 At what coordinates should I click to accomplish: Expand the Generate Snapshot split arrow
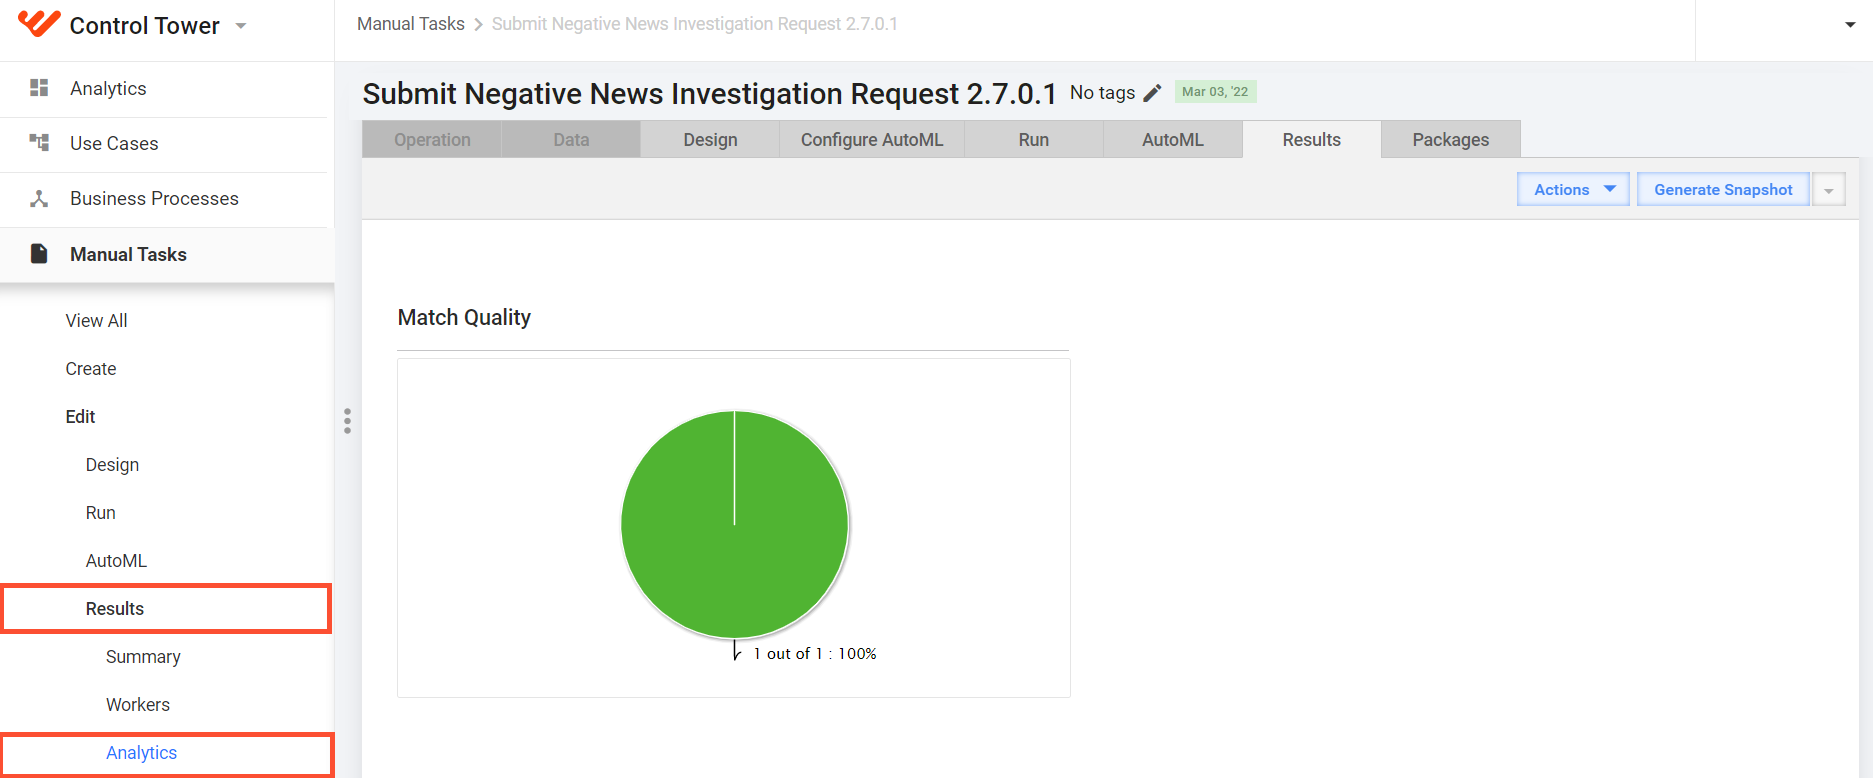coord(1828,190)
